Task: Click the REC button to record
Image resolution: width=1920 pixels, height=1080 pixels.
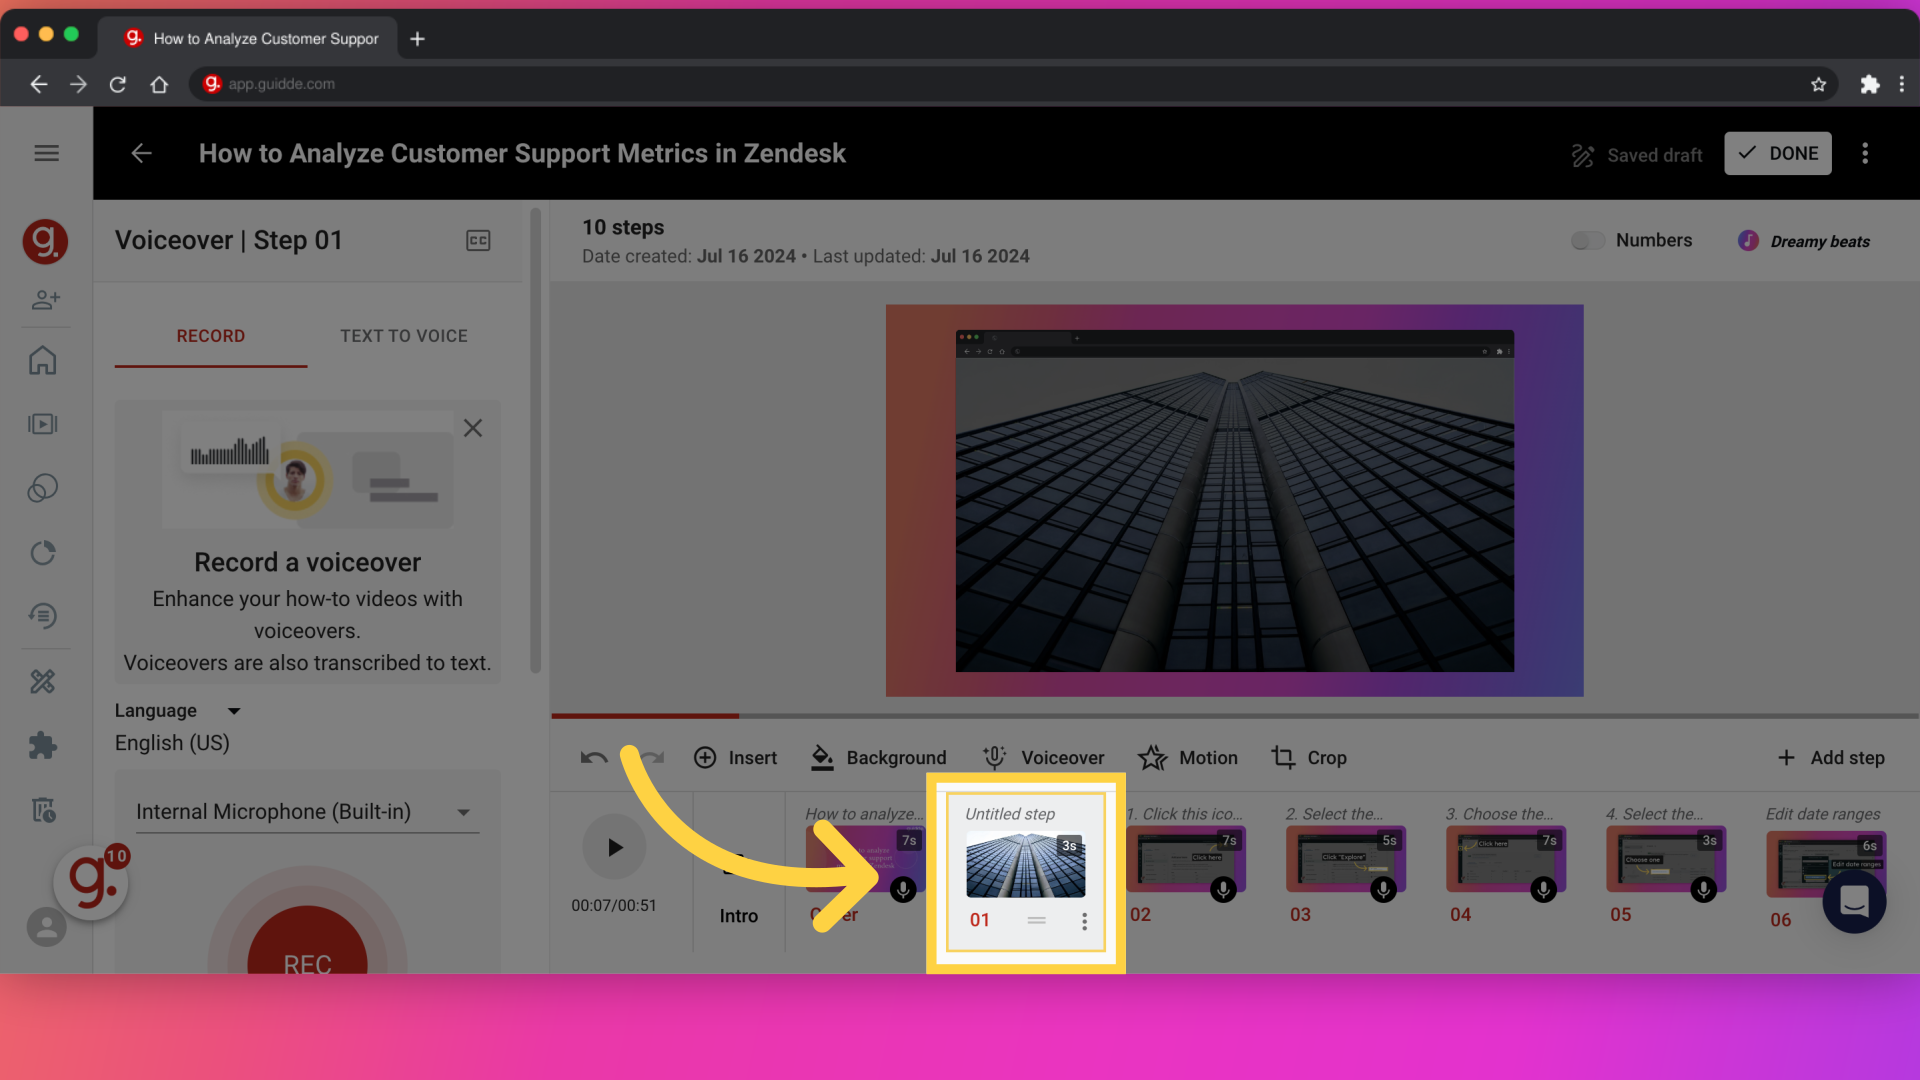Action: coord(305,965)
